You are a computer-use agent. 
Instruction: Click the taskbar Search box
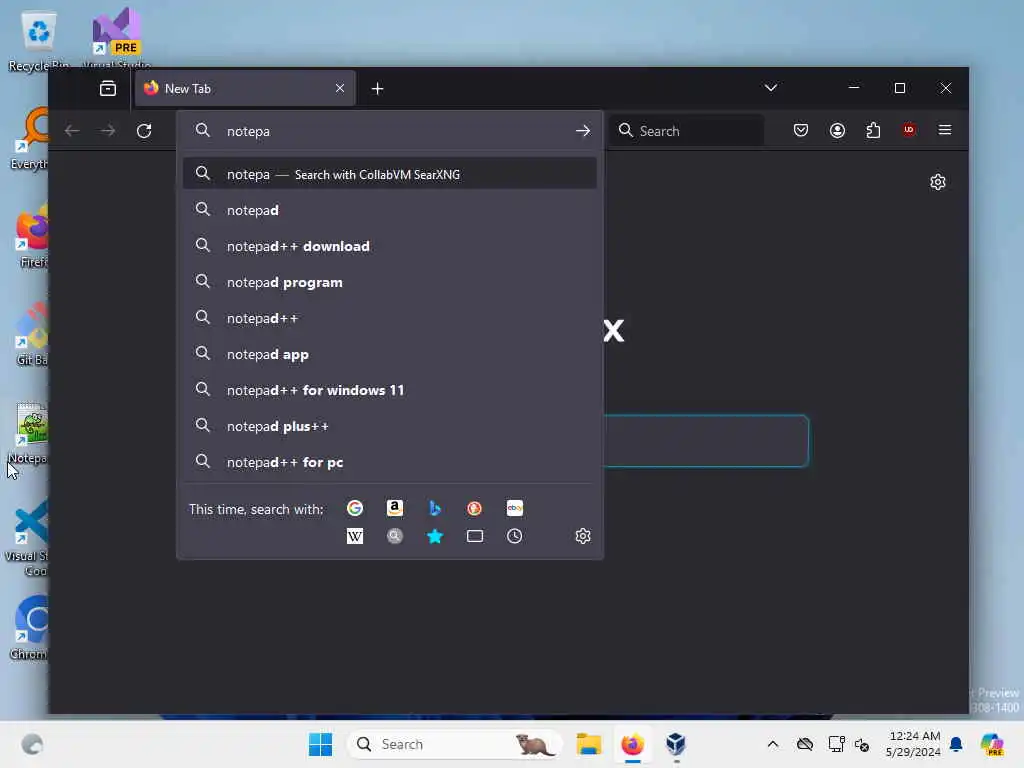[455, 744]
